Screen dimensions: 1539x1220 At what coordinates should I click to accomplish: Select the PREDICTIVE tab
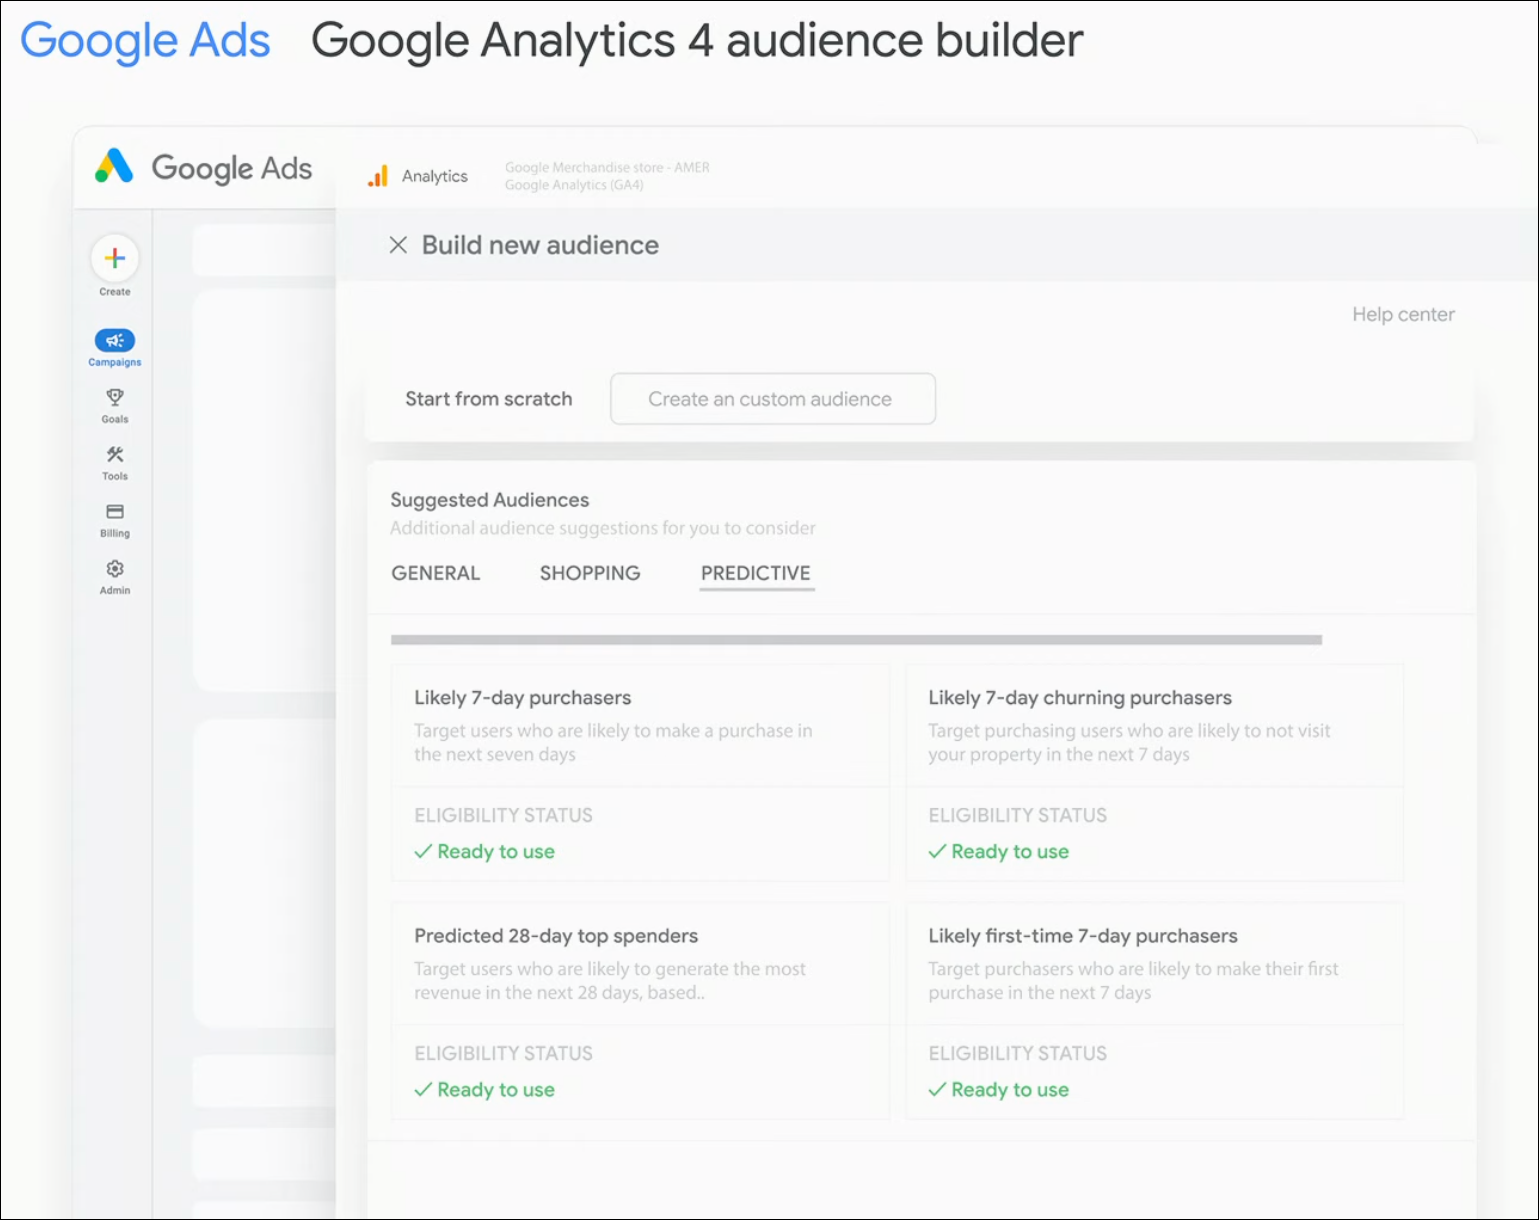[x=756, y=573]
